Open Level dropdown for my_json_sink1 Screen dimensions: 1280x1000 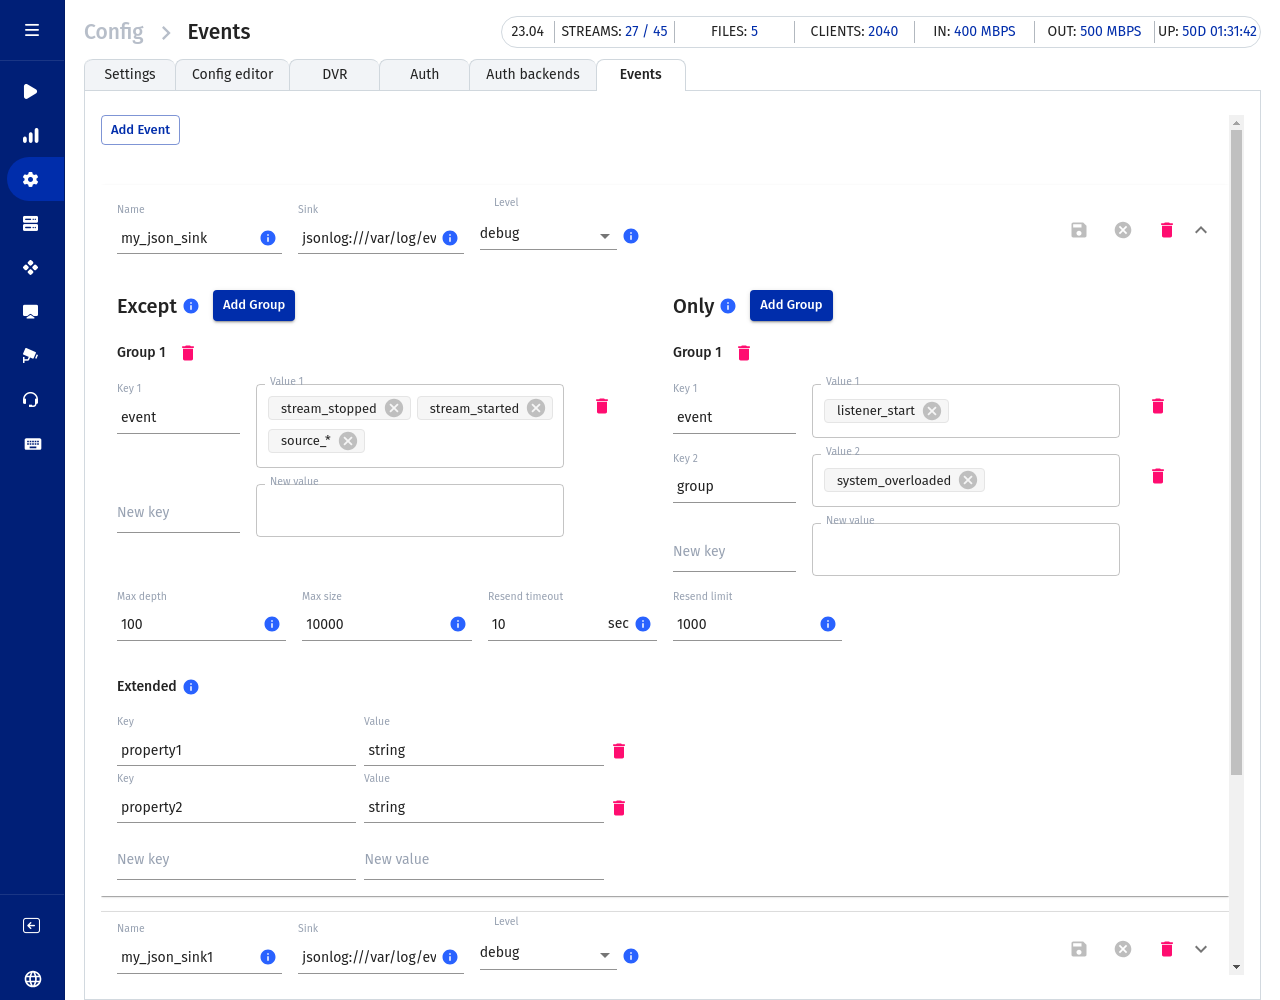point(547,954)
